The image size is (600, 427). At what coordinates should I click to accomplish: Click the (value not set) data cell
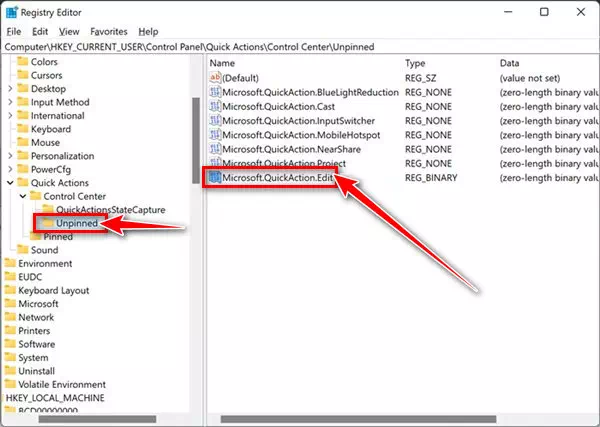tap(530, 78)
